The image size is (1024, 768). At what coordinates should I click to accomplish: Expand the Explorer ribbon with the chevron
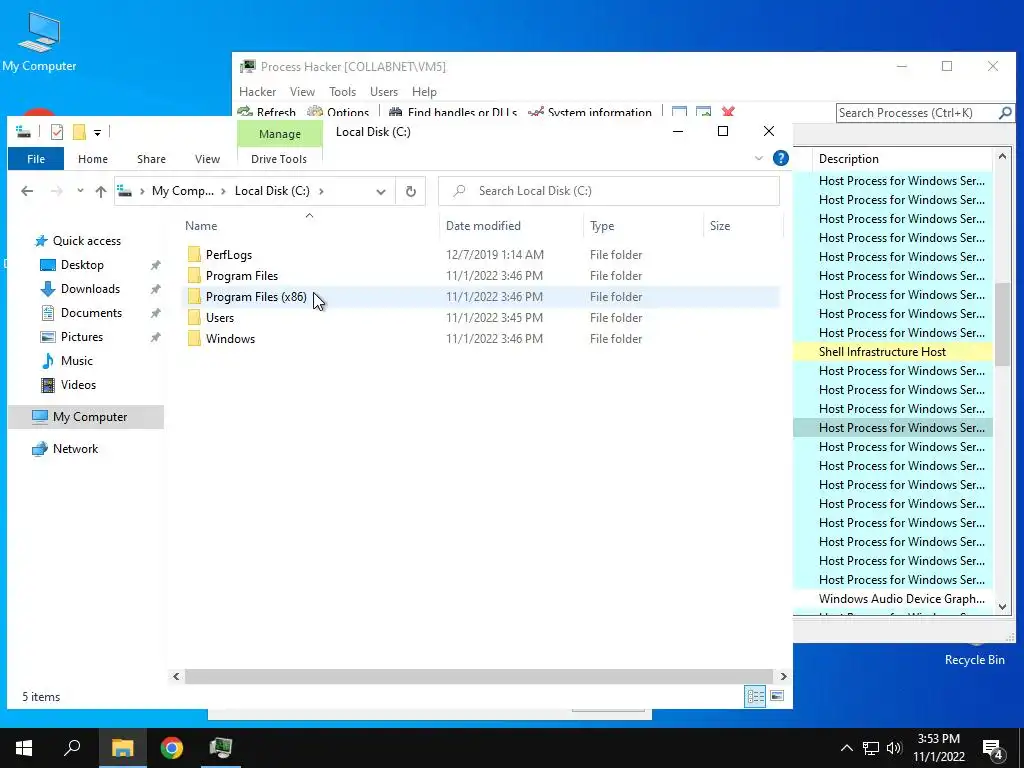coord(759,158)
